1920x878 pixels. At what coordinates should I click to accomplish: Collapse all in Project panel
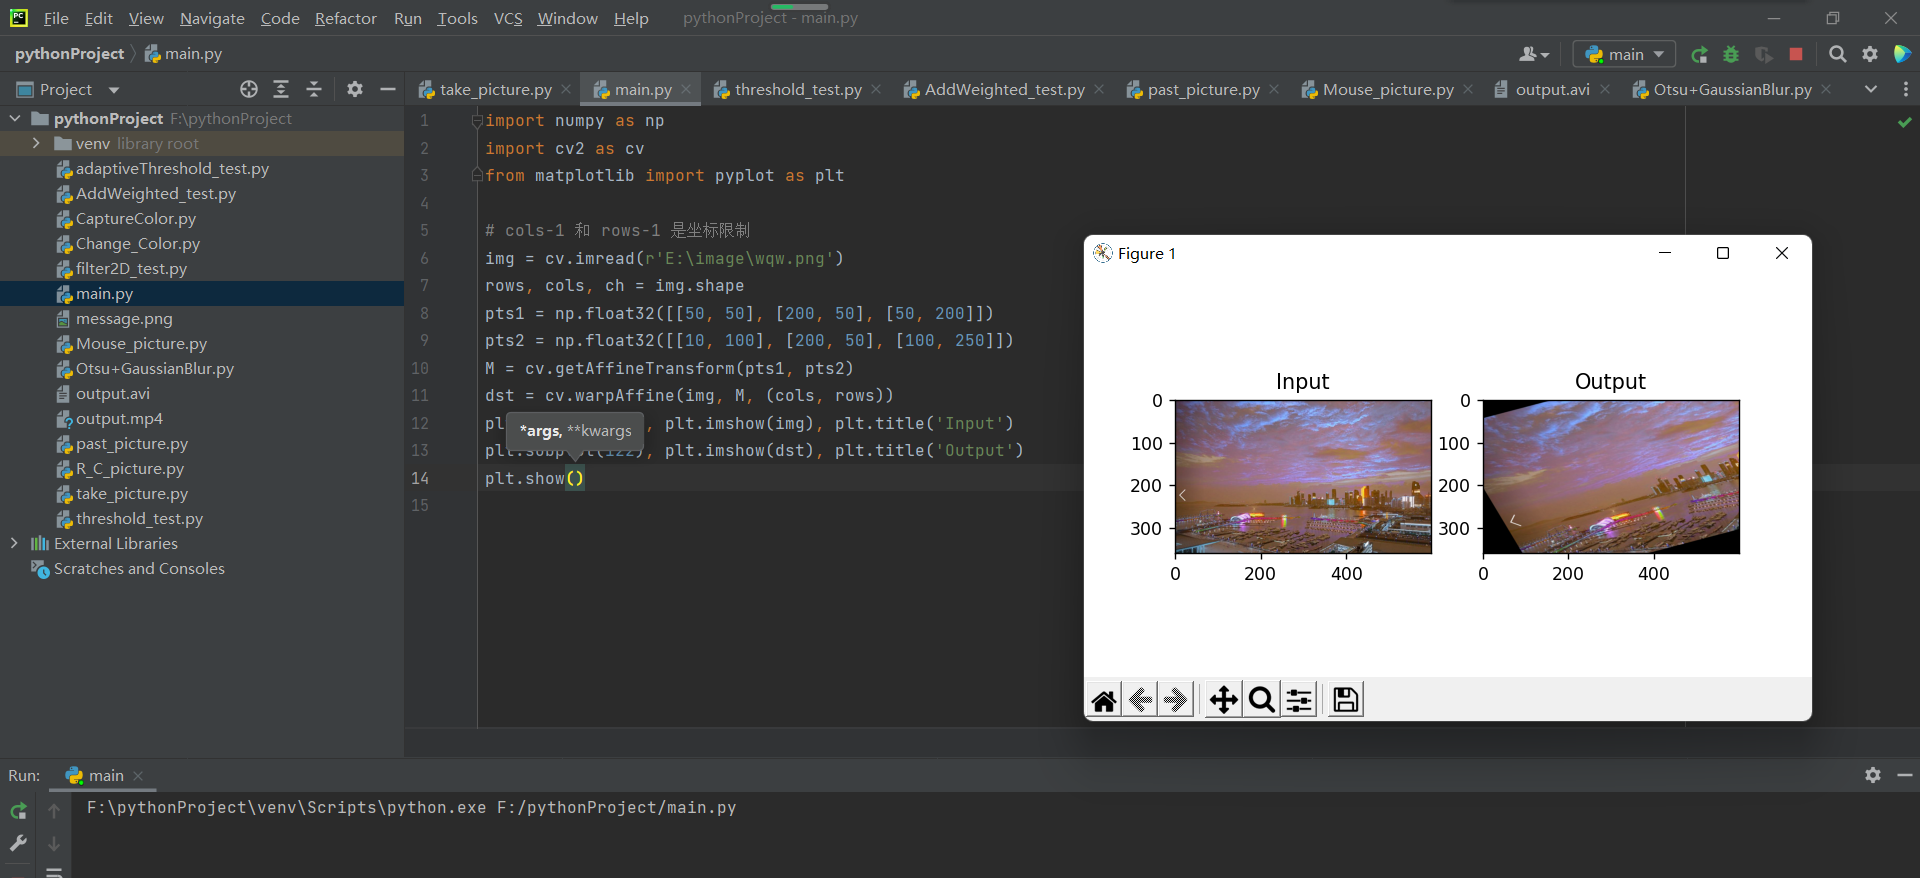click(x=314, y=89)
